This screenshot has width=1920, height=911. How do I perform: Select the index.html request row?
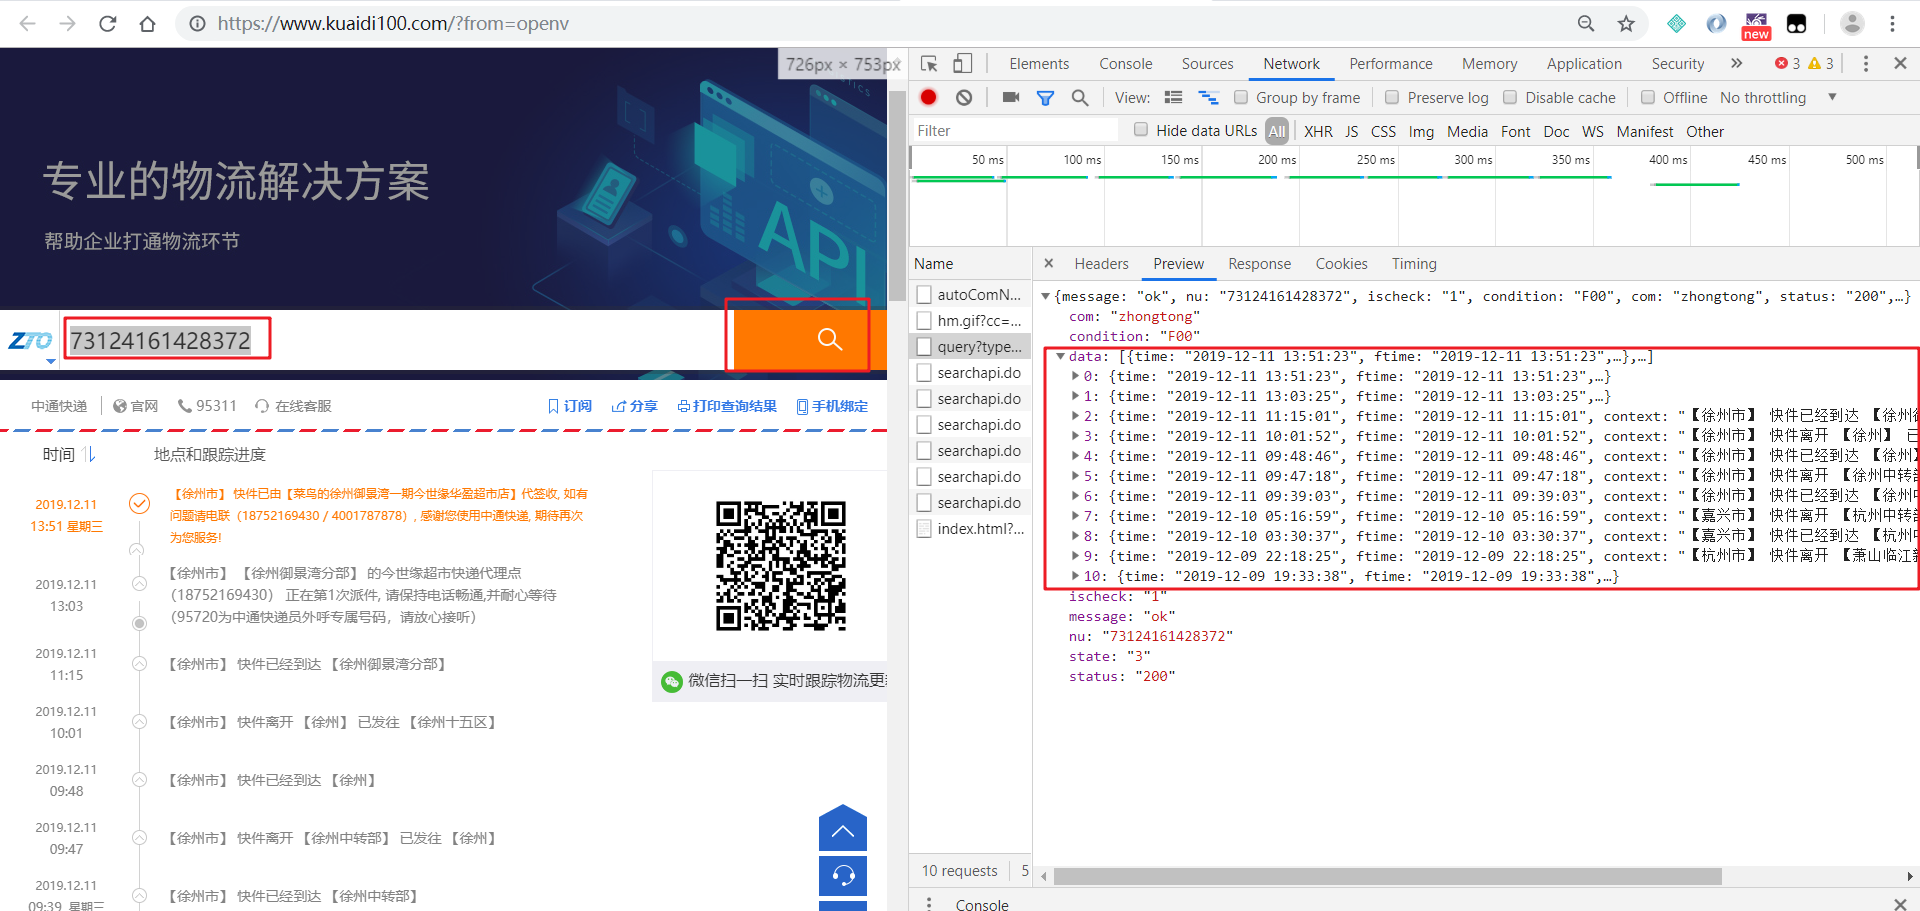970,528
